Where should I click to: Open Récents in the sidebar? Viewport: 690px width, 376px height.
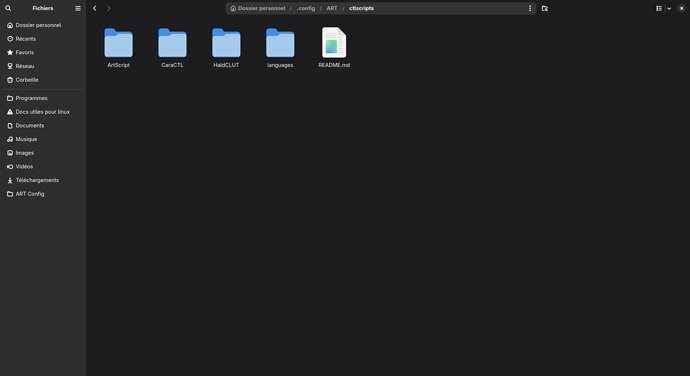point(43,39)
